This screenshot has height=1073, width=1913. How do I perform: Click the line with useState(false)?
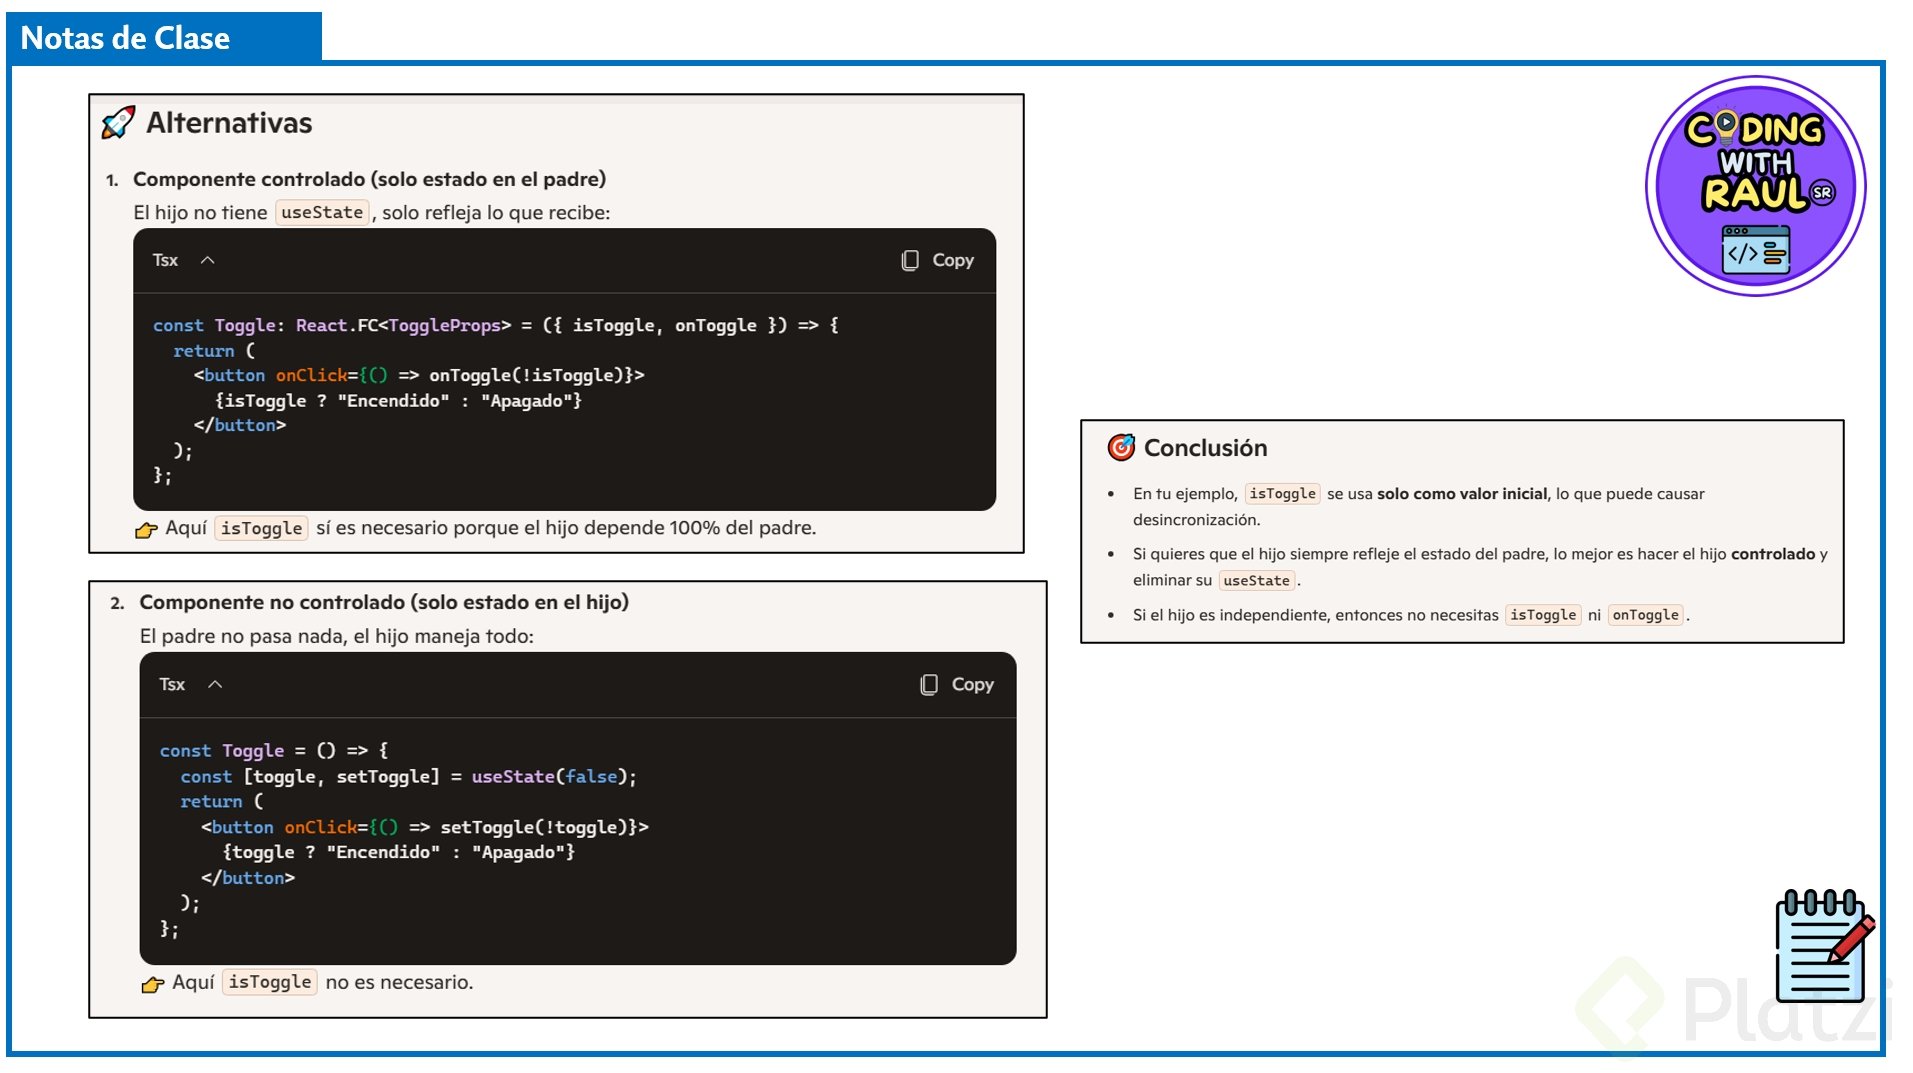click(408, 776)
